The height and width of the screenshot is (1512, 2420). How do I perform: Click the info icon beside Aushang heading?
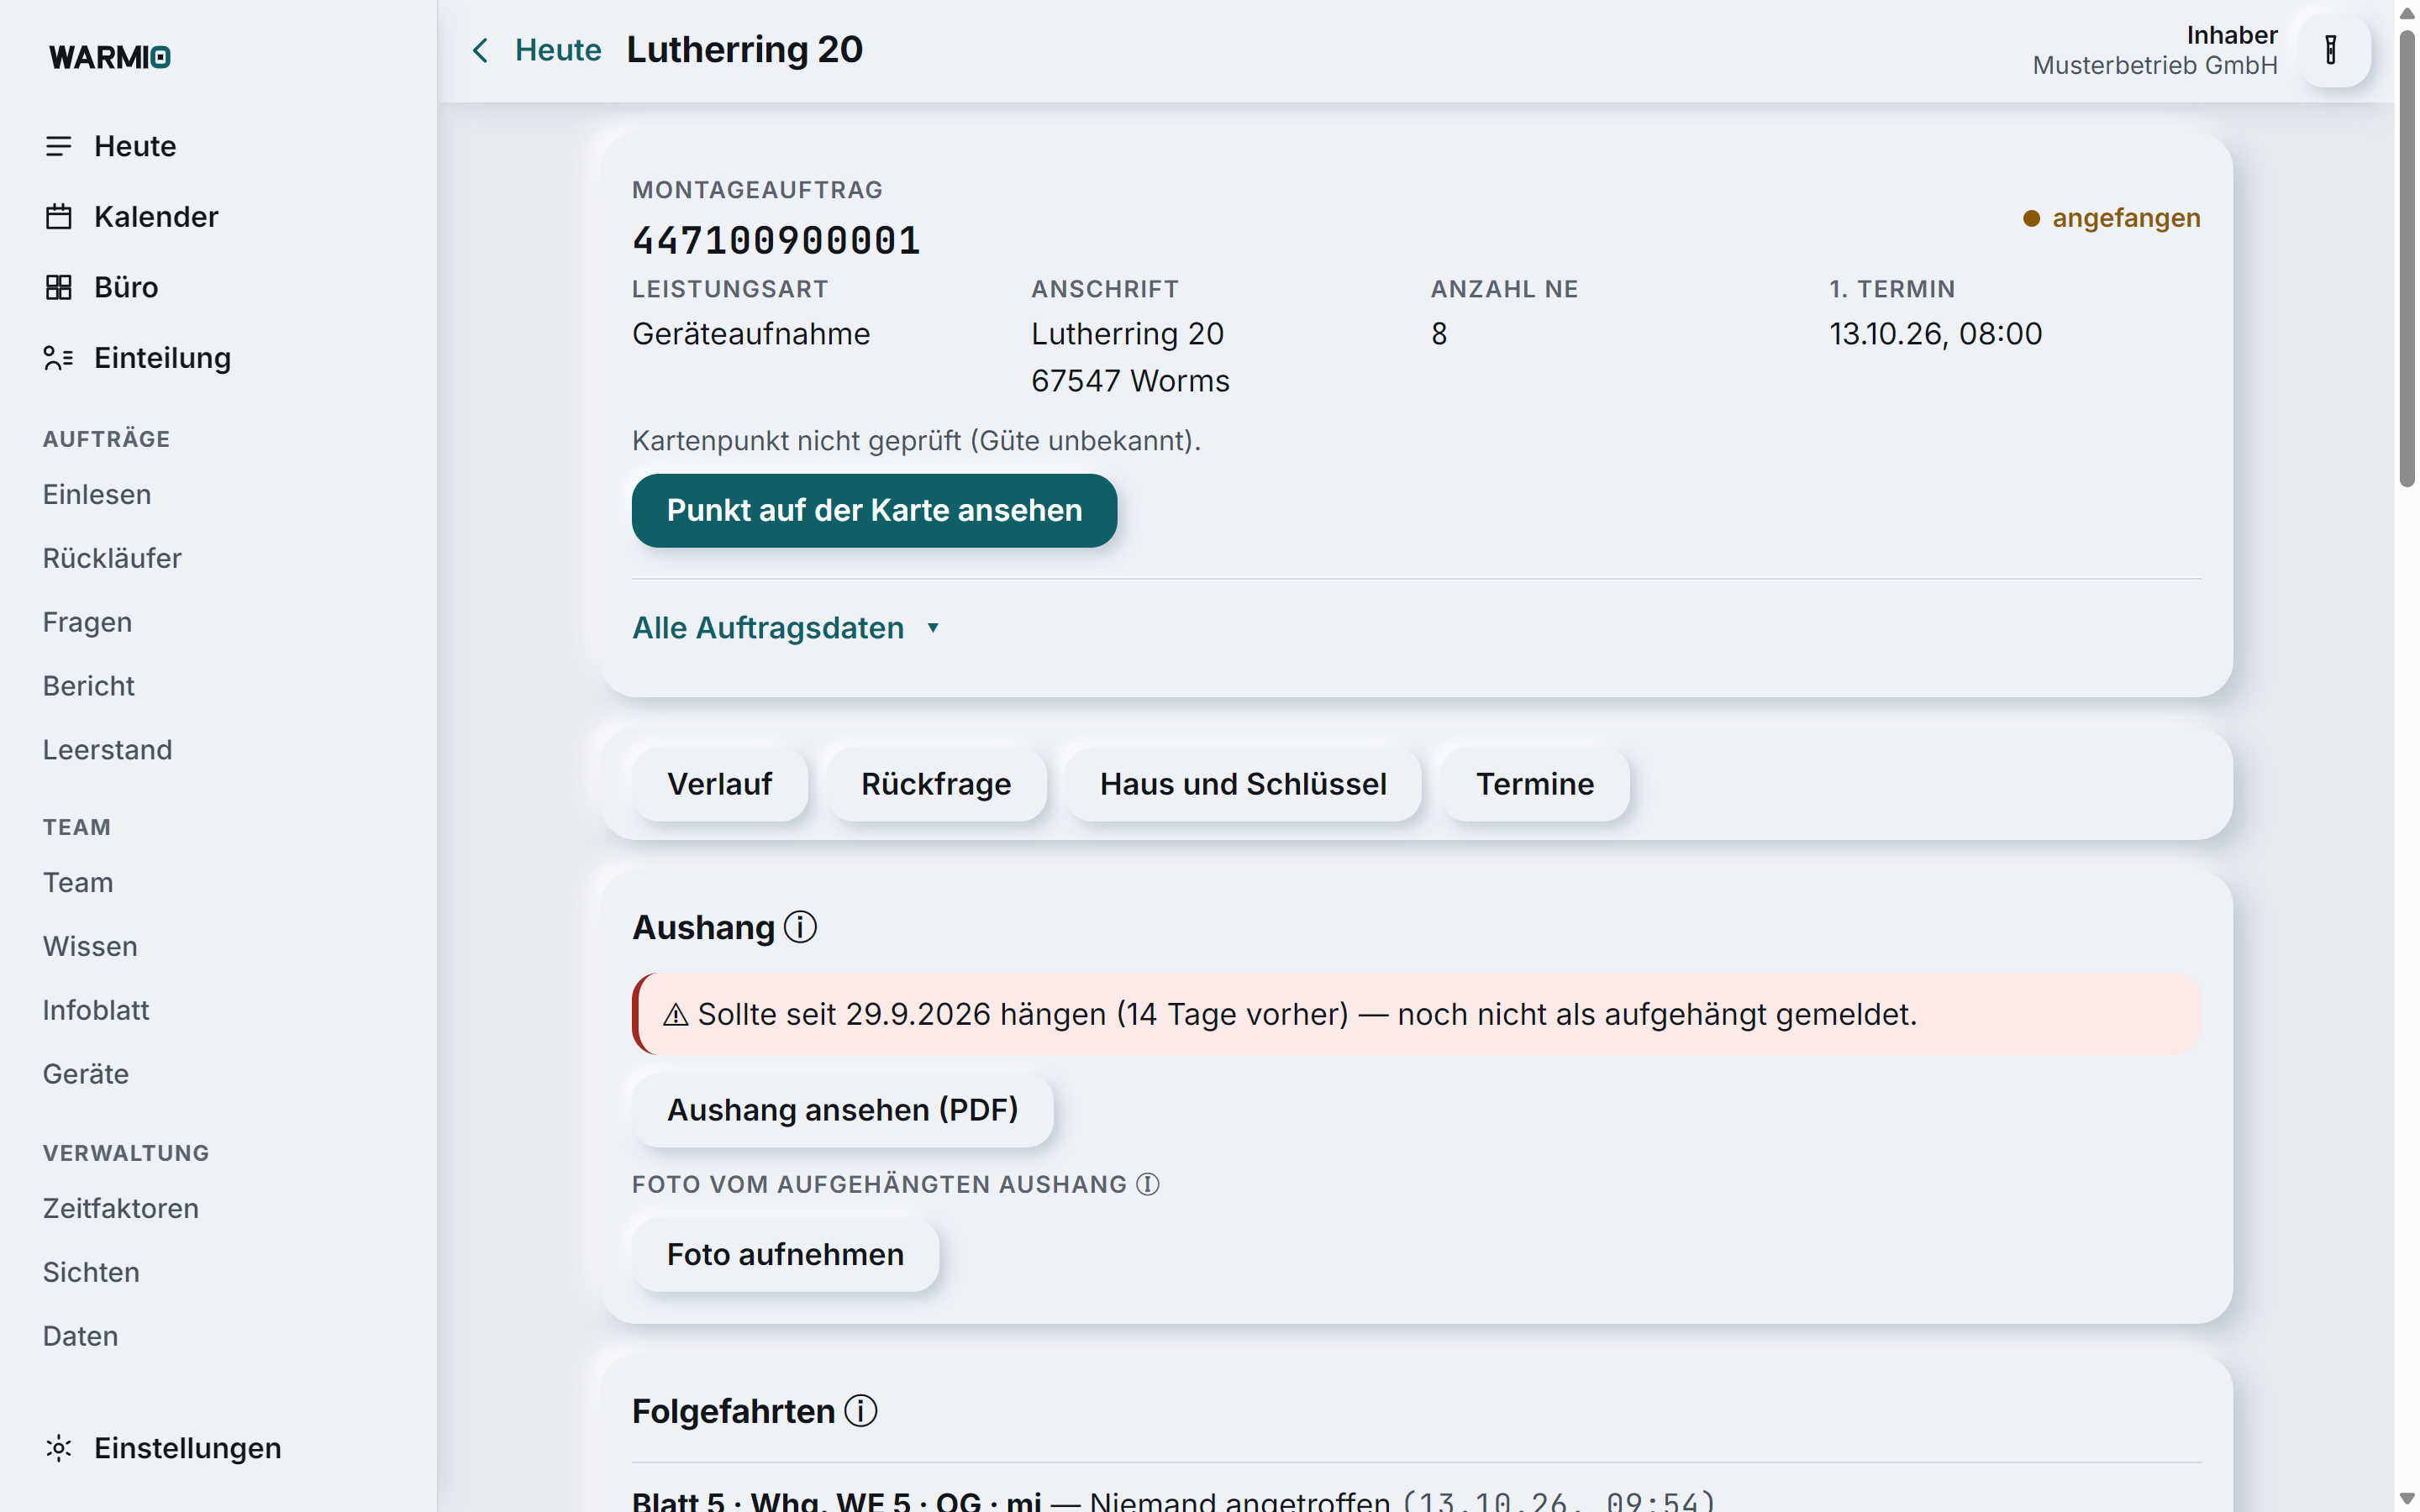(800, 927)
